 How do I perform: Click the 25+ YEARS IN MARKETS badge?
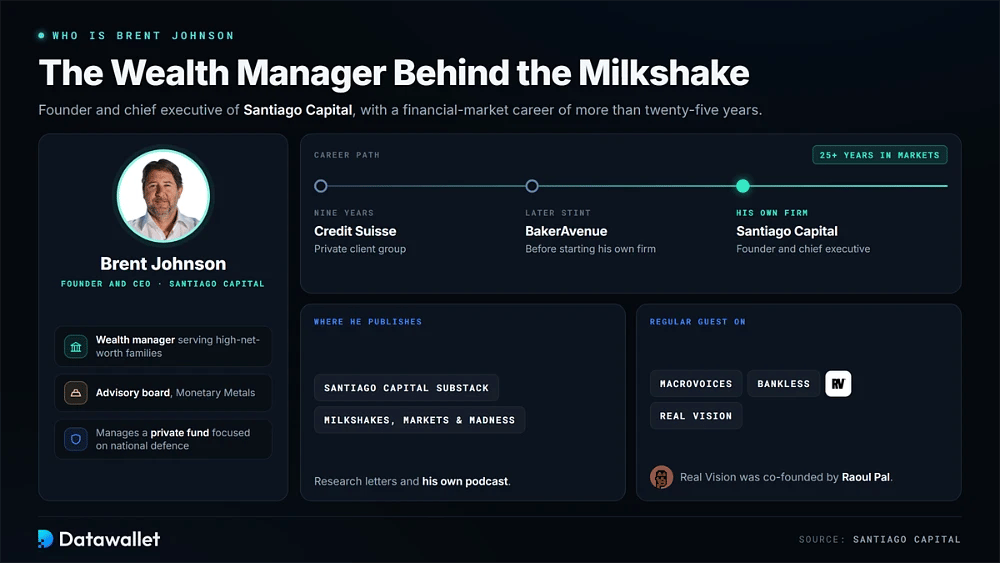879,155
